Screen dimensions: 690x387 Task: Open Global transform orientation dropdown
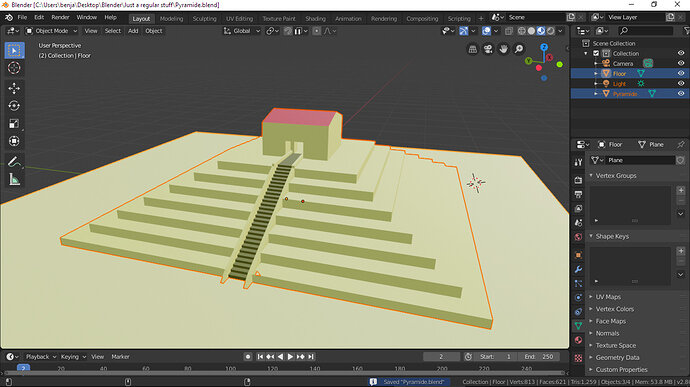(x=242, y=31)
